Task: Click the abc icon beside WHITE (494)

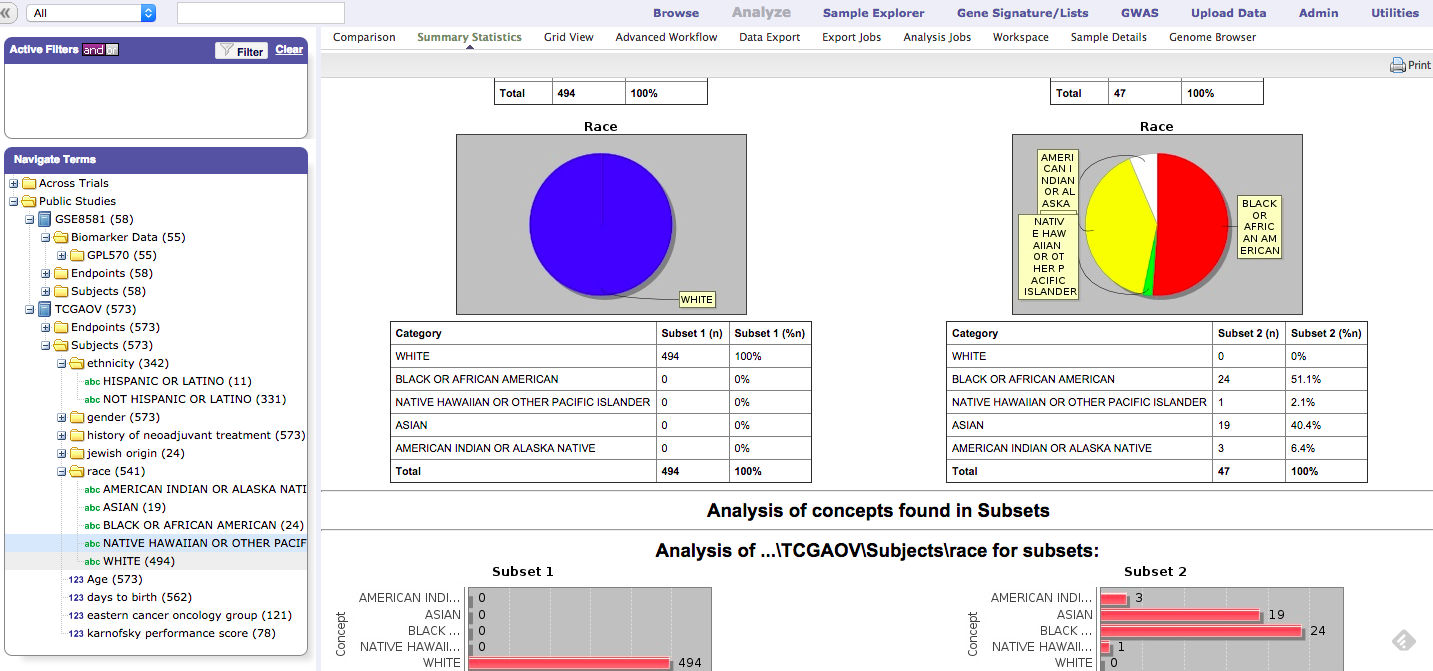Action: tap(92, 561)
